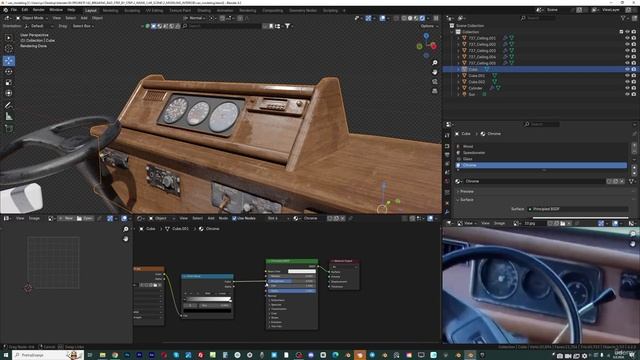Click Base Color swatch on Principled BSDF node

pyautogui.click(x=302, y=271)
